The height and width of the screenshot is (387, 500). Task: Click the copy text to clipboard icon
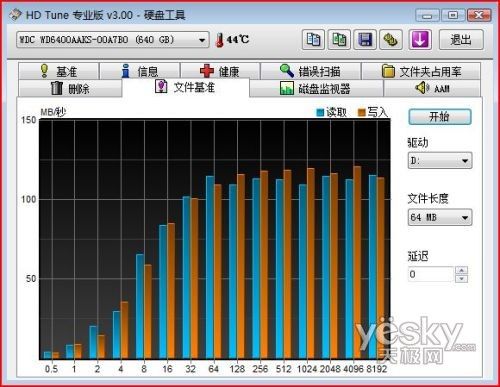(x=313, y=40)
